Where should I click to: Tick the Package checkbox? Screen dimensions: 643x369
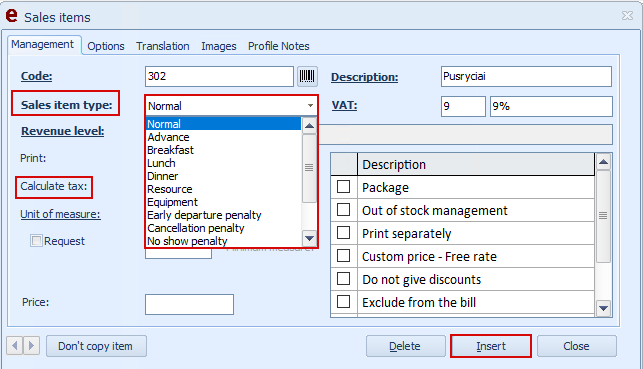coord(343,187)
